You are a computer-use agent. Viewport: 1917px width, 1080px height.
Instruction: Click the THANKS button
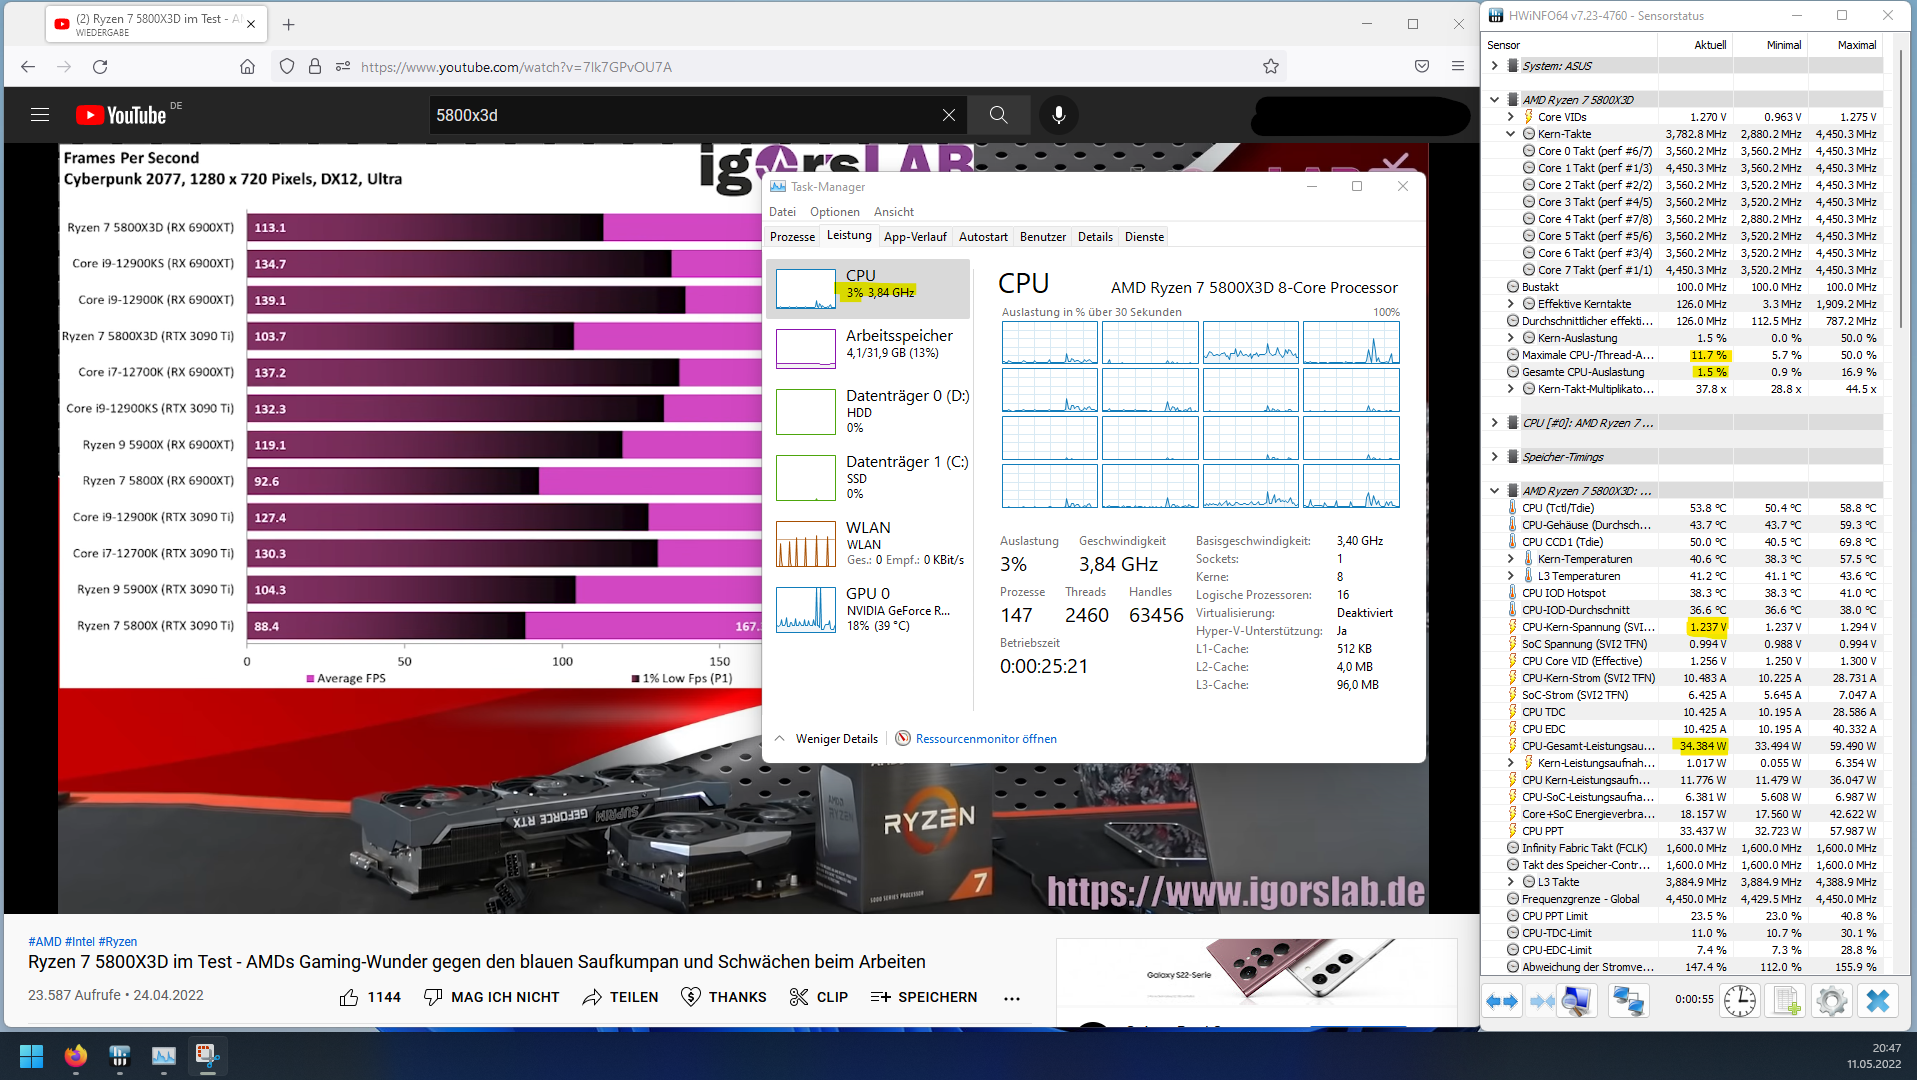723,997
